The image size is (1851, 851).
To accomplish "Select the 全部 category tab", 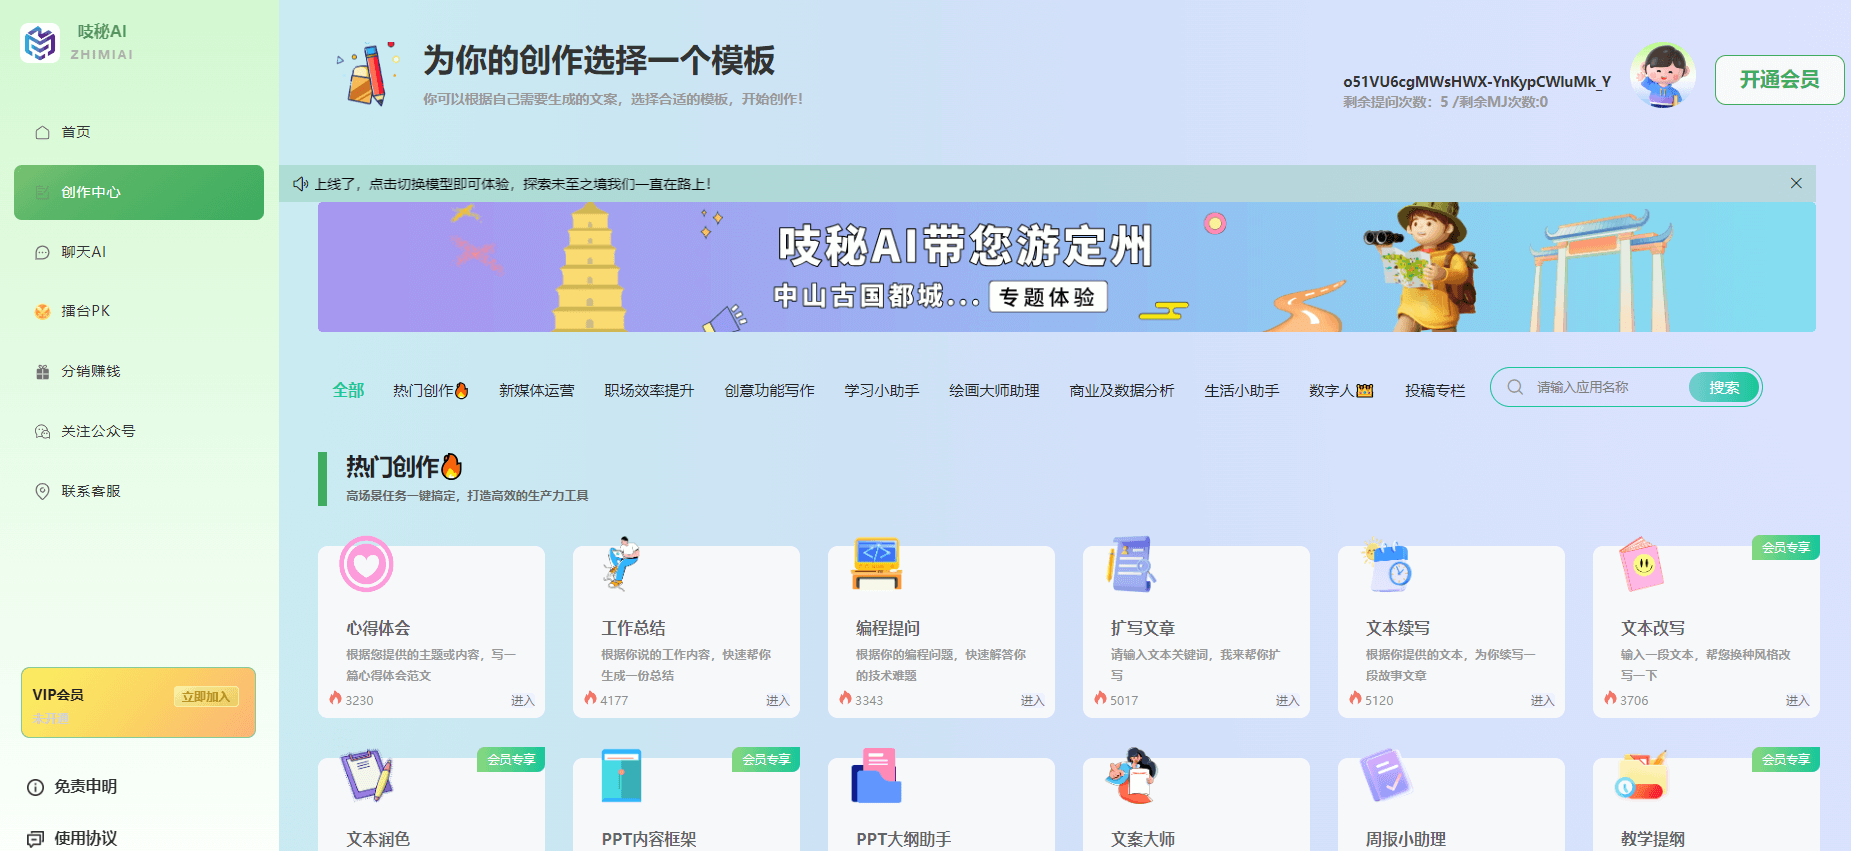I will point(348,390).
